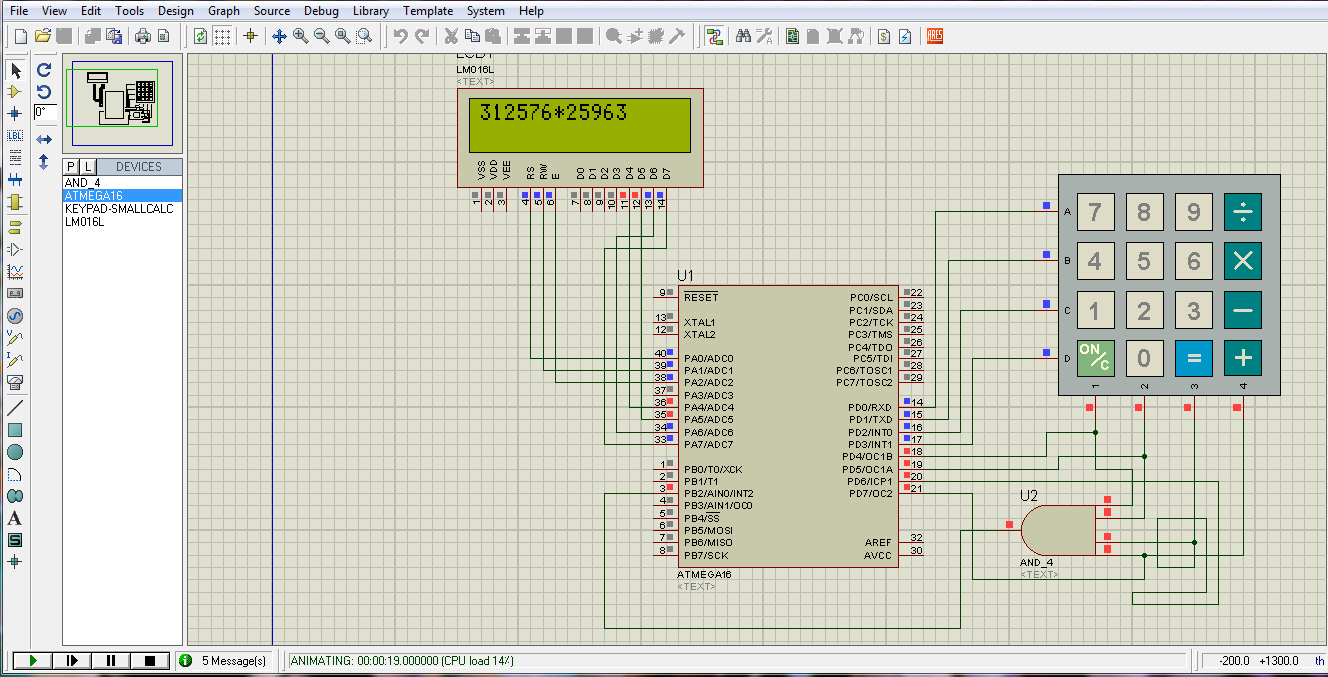Select the 2D Arc graphics tool
This screenshot has height=677, width=1328.
15,474
